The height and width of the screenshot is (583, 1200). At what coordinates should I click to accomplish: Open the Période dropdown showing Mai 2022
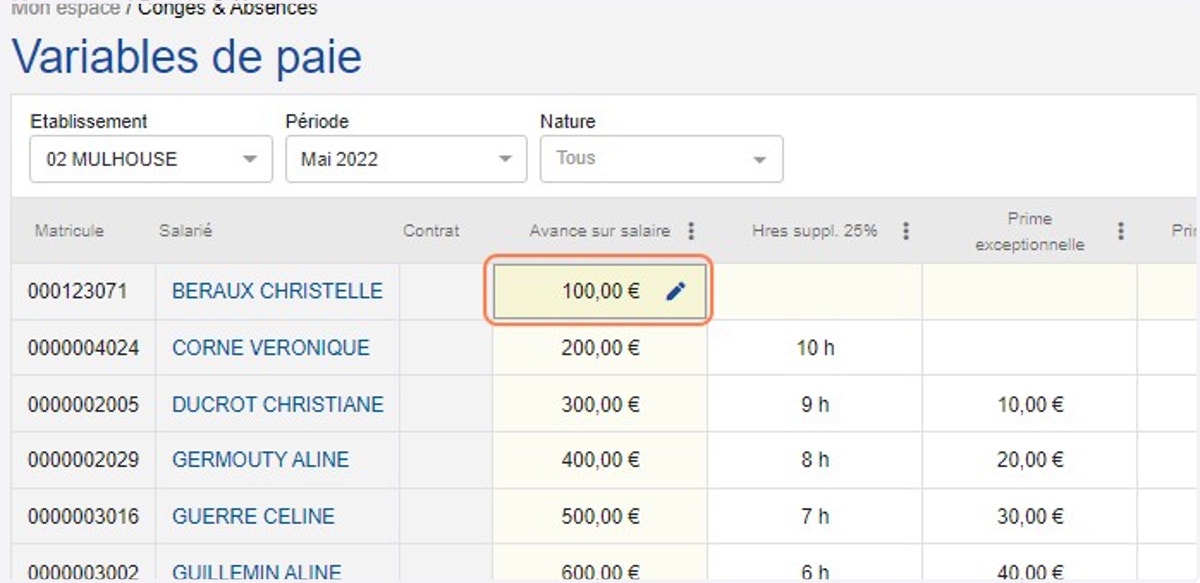406,159
